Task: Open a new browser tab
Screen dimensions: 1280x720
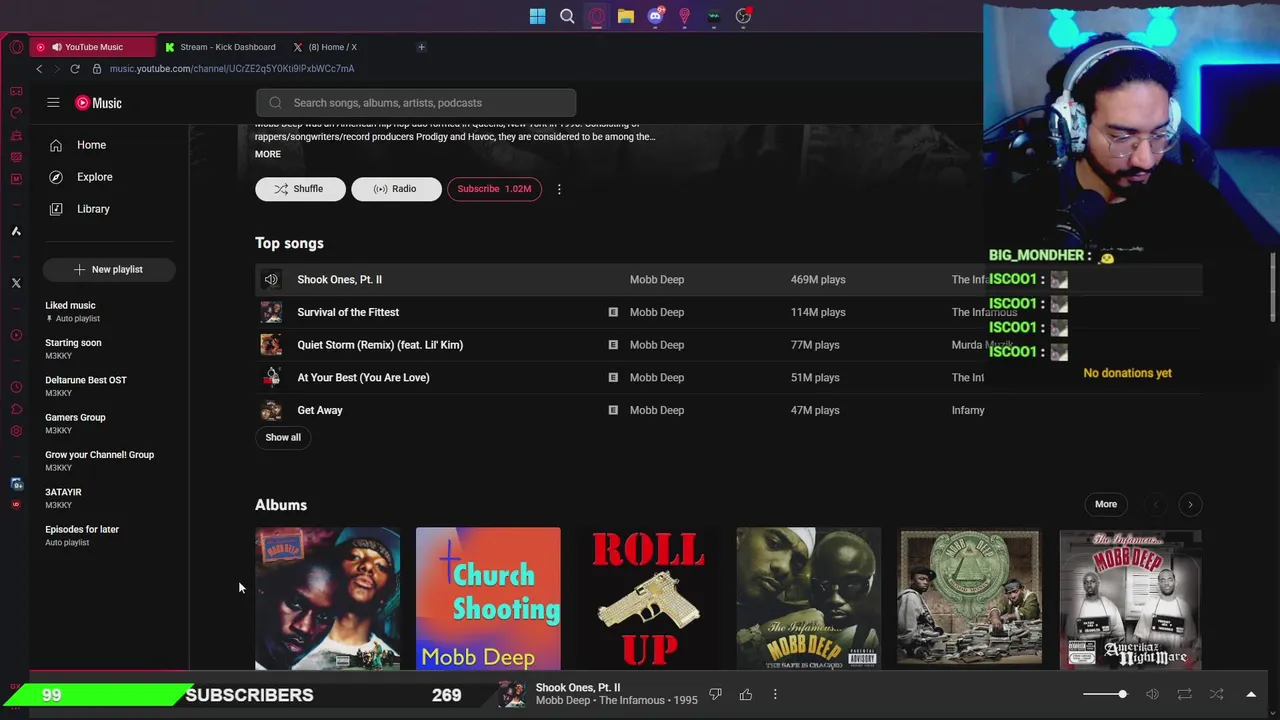Action: (421, 47)
